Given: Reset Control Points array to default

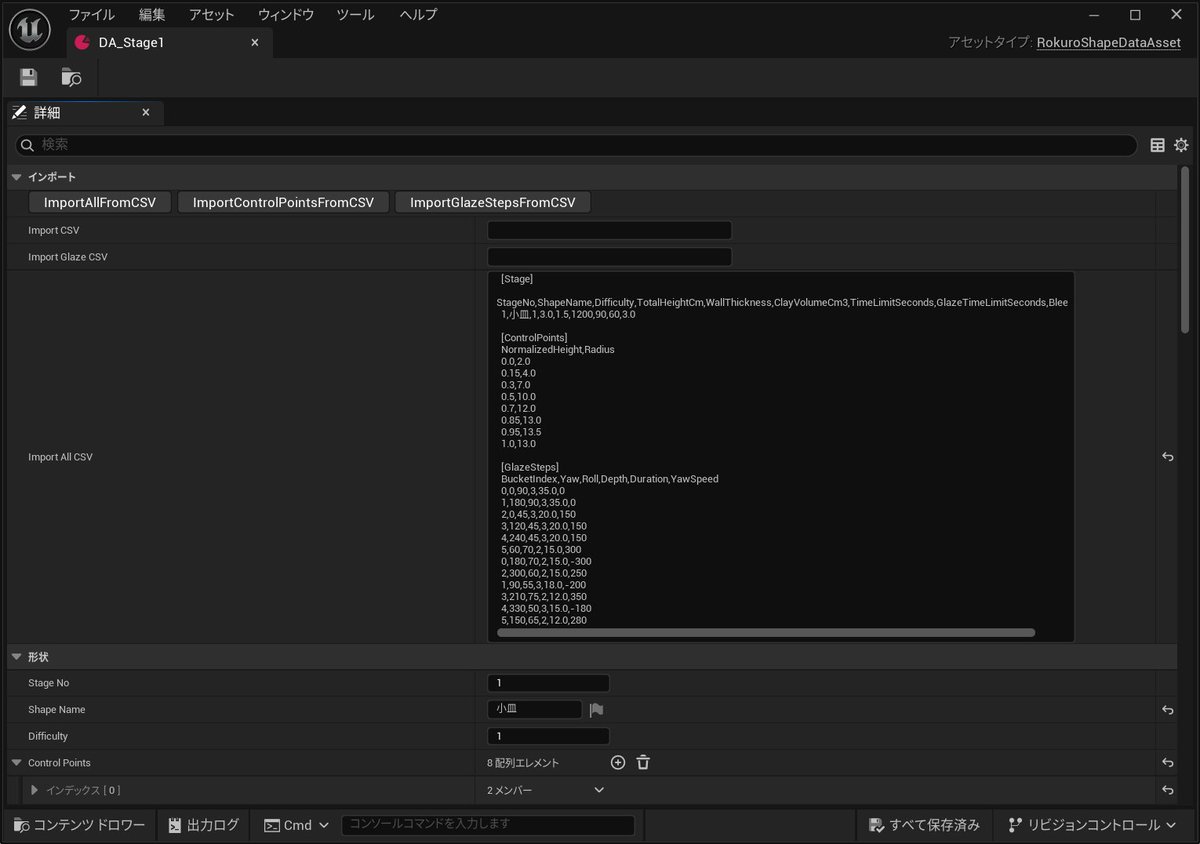Looking at the screenshot, I should point(1167,763).
